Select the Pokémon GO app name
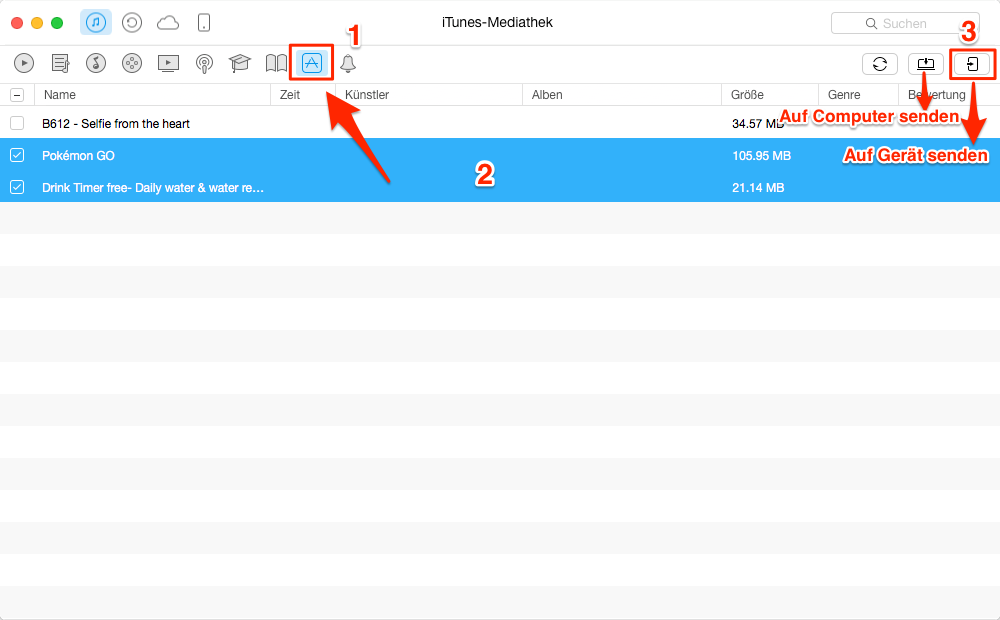The image size is (1000, 620). [x=78, y=156]
